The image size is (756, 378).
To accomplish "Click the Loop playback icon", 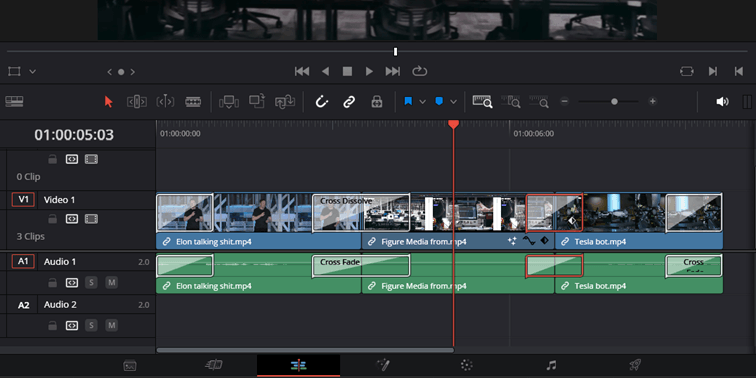I will (419, 71).
